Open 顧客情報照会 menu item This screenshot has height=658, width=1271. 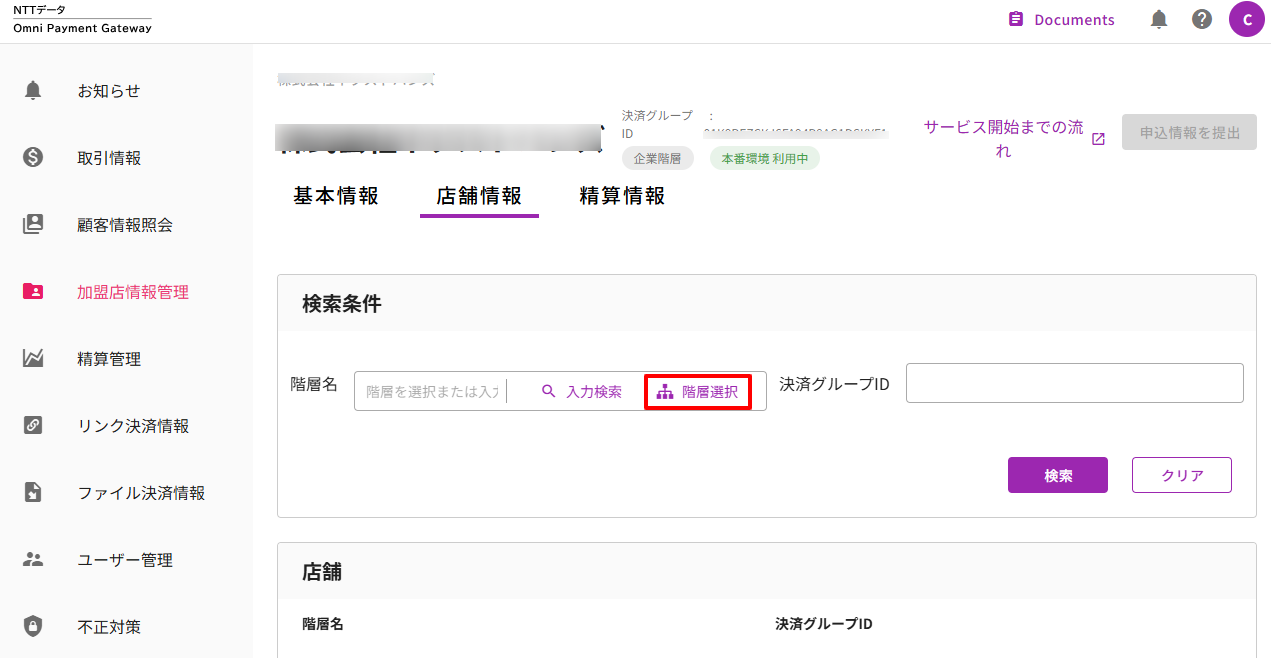coord(126,225)
